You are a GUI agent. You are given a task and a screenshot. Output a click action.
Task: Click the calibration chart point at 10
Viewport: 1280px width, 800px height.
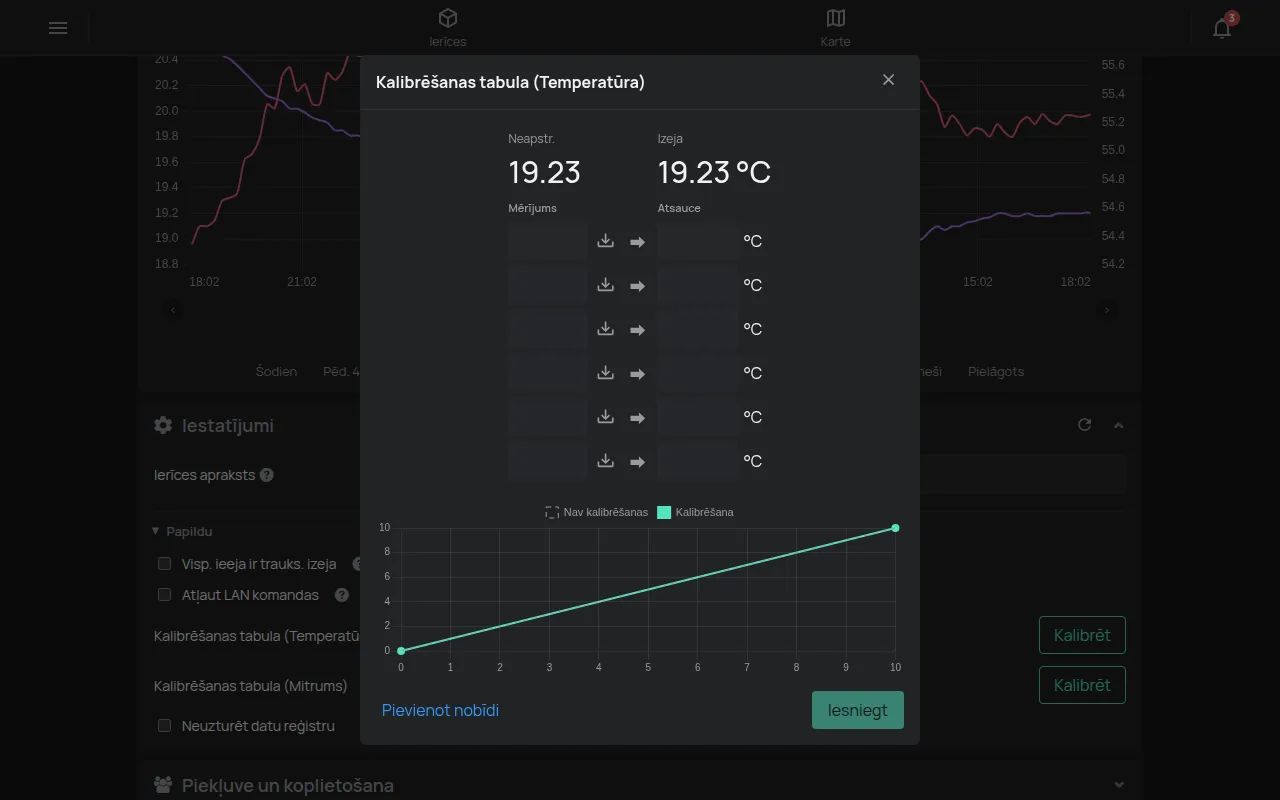click(x=895, y=528)
